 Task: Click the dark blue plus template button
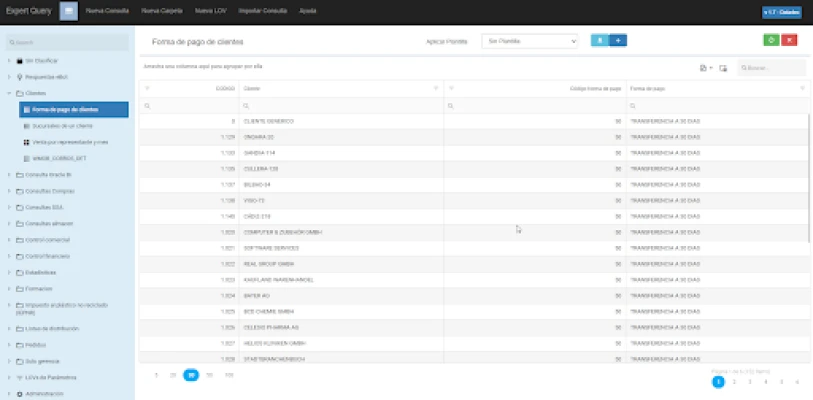pyautogui.click(x=618, y=40)
